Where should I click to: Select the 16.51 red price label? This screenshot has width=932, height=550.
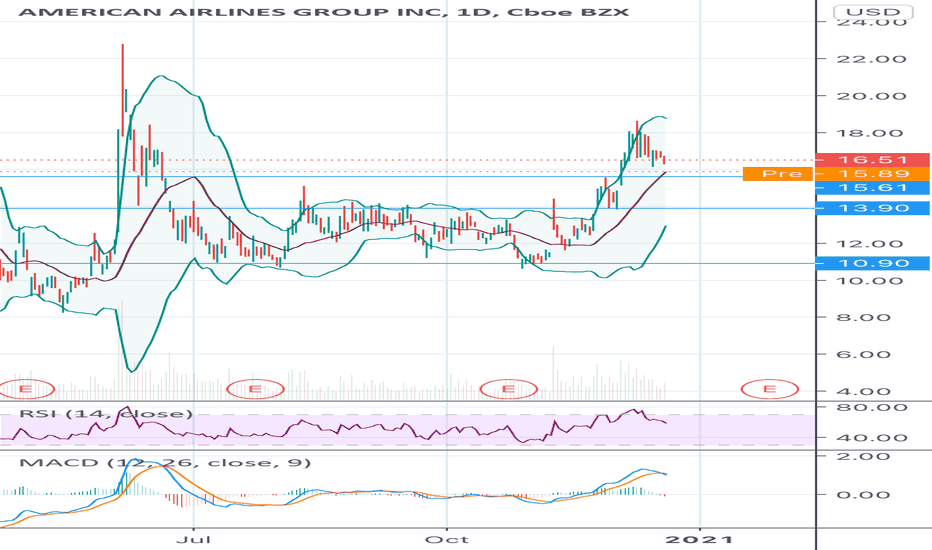[872, 160]
